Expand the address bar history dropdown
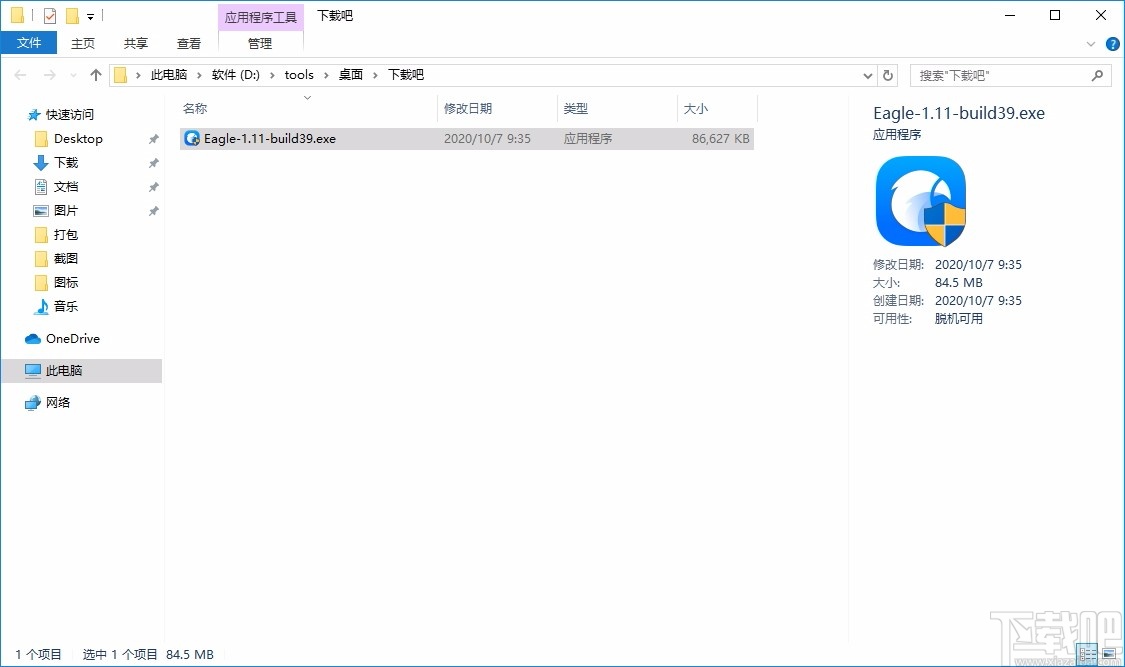 [867, 74]
